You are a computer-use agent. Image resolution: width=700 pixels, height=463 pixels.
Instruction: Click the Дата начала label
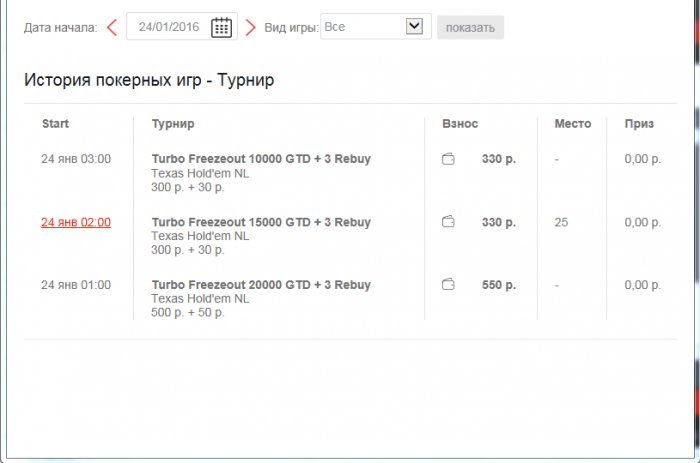click(60, 28)
